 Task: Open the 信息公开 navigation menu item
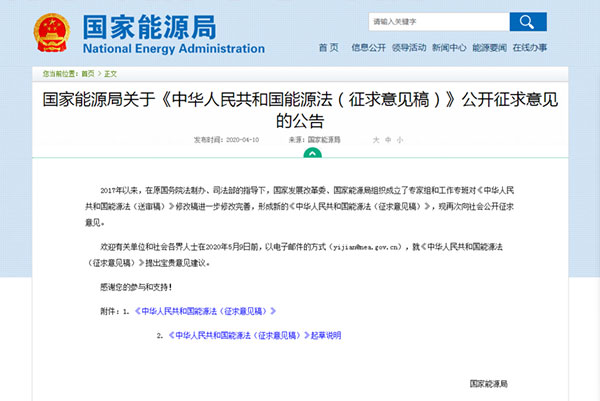tap(368, 47)
